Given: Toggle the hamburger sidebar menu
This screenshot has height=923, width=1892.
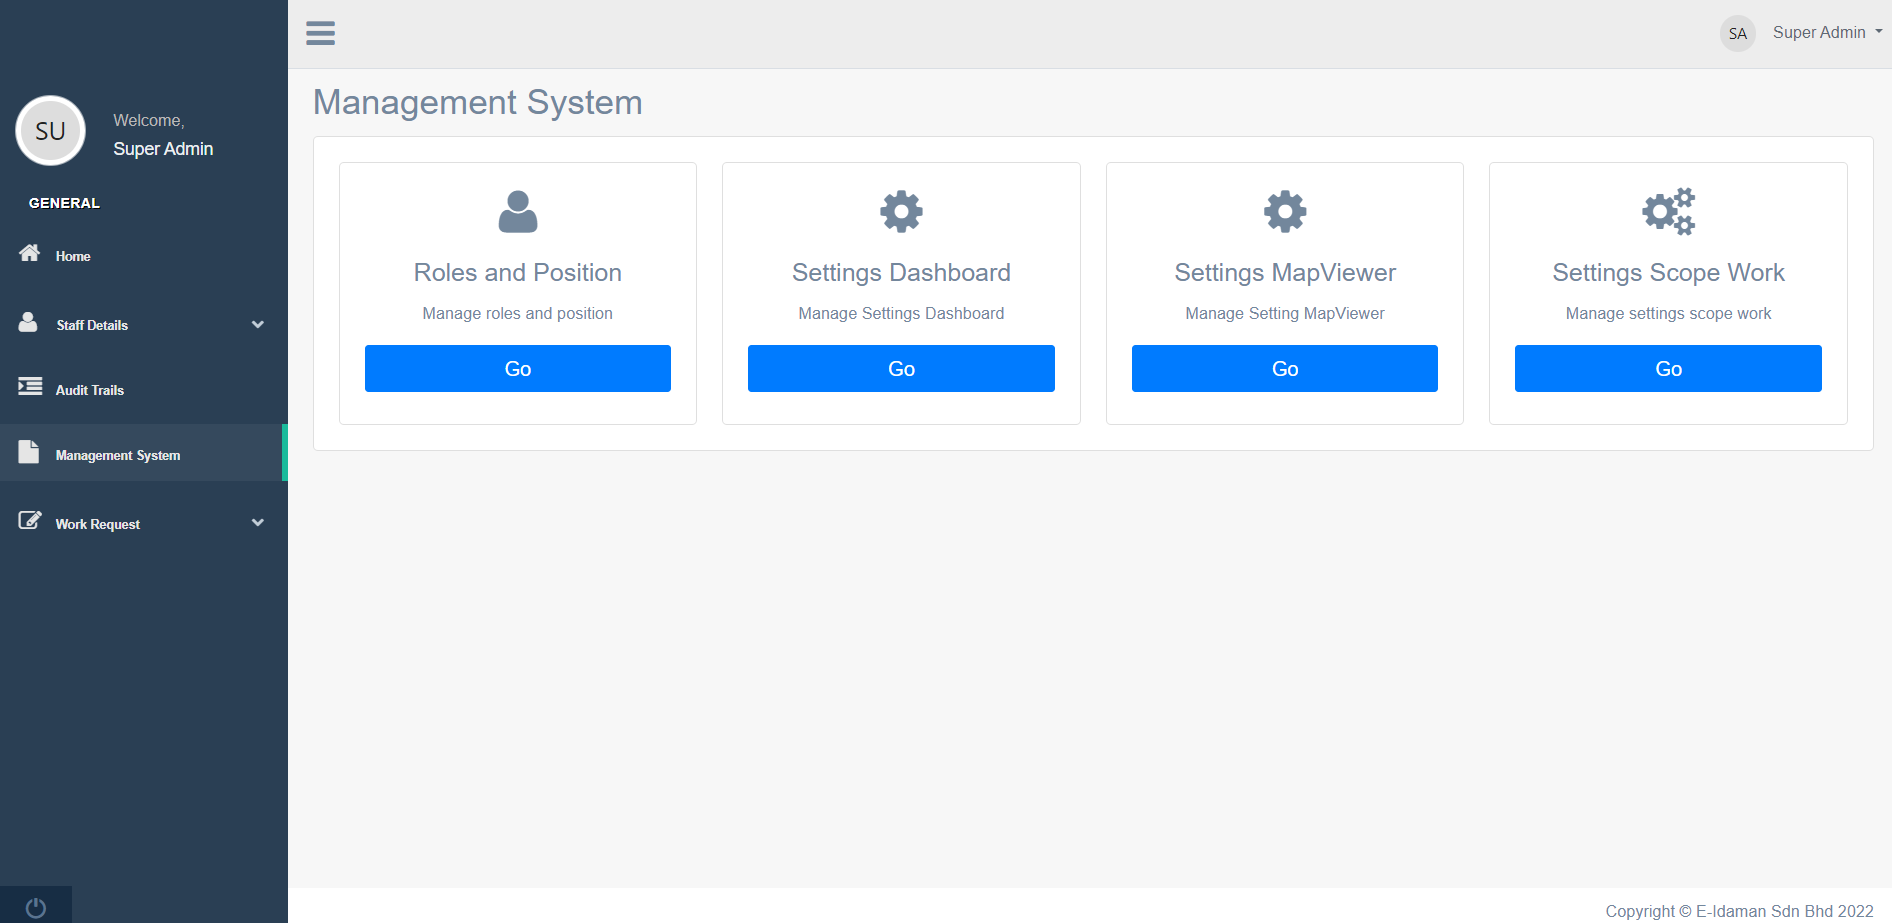Looking at the screenshot, I should [320, 33].
